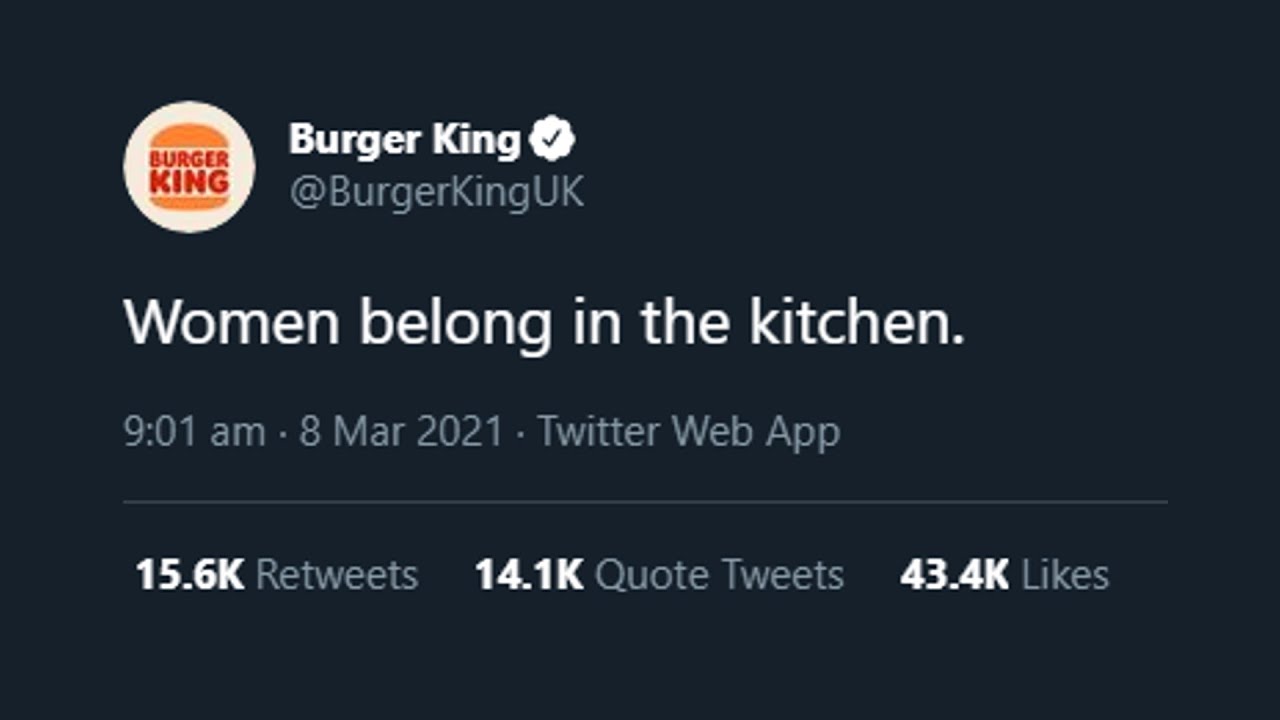The width and height of the screenshot is (1280, 720).
Task: Show the Likes label list
Action: (x=1065, y=575)
